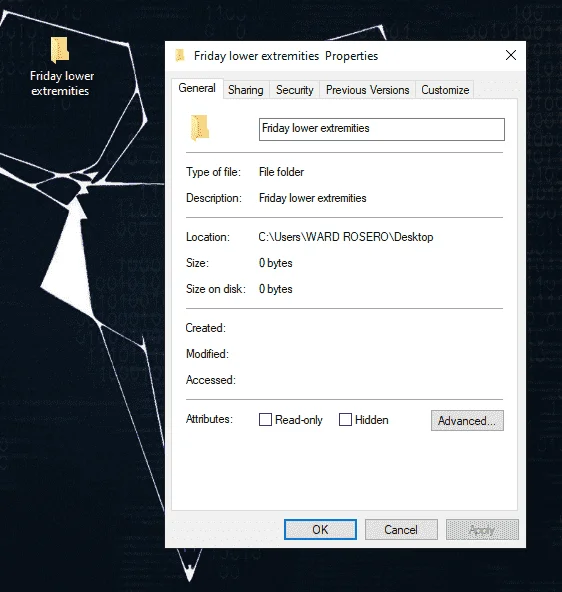Open the Advanced attributes dialog
Screen dimensions: 562x592
467,421
